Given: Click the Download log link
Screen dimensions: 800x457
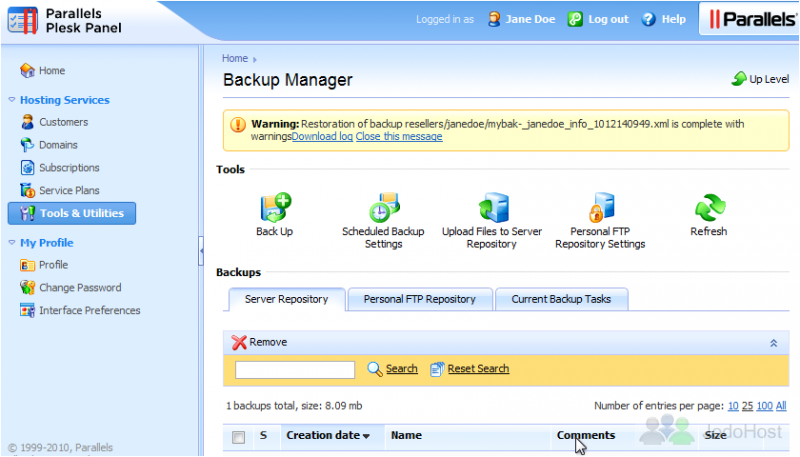Looking at the screenshot, I should tap(322, 136).
